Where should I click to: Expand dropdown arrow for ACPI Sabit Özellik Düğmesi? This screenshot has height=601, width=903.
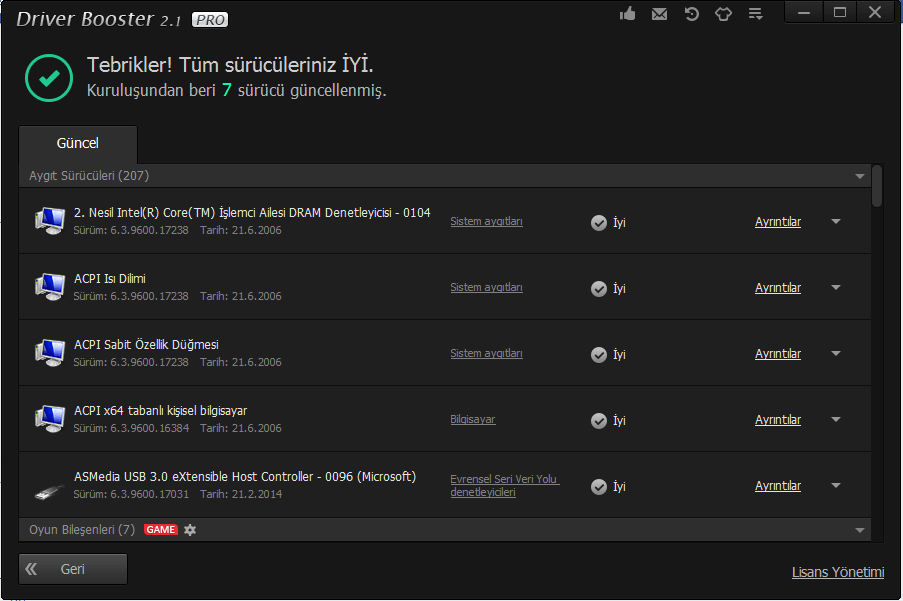[x=836, y=353]
